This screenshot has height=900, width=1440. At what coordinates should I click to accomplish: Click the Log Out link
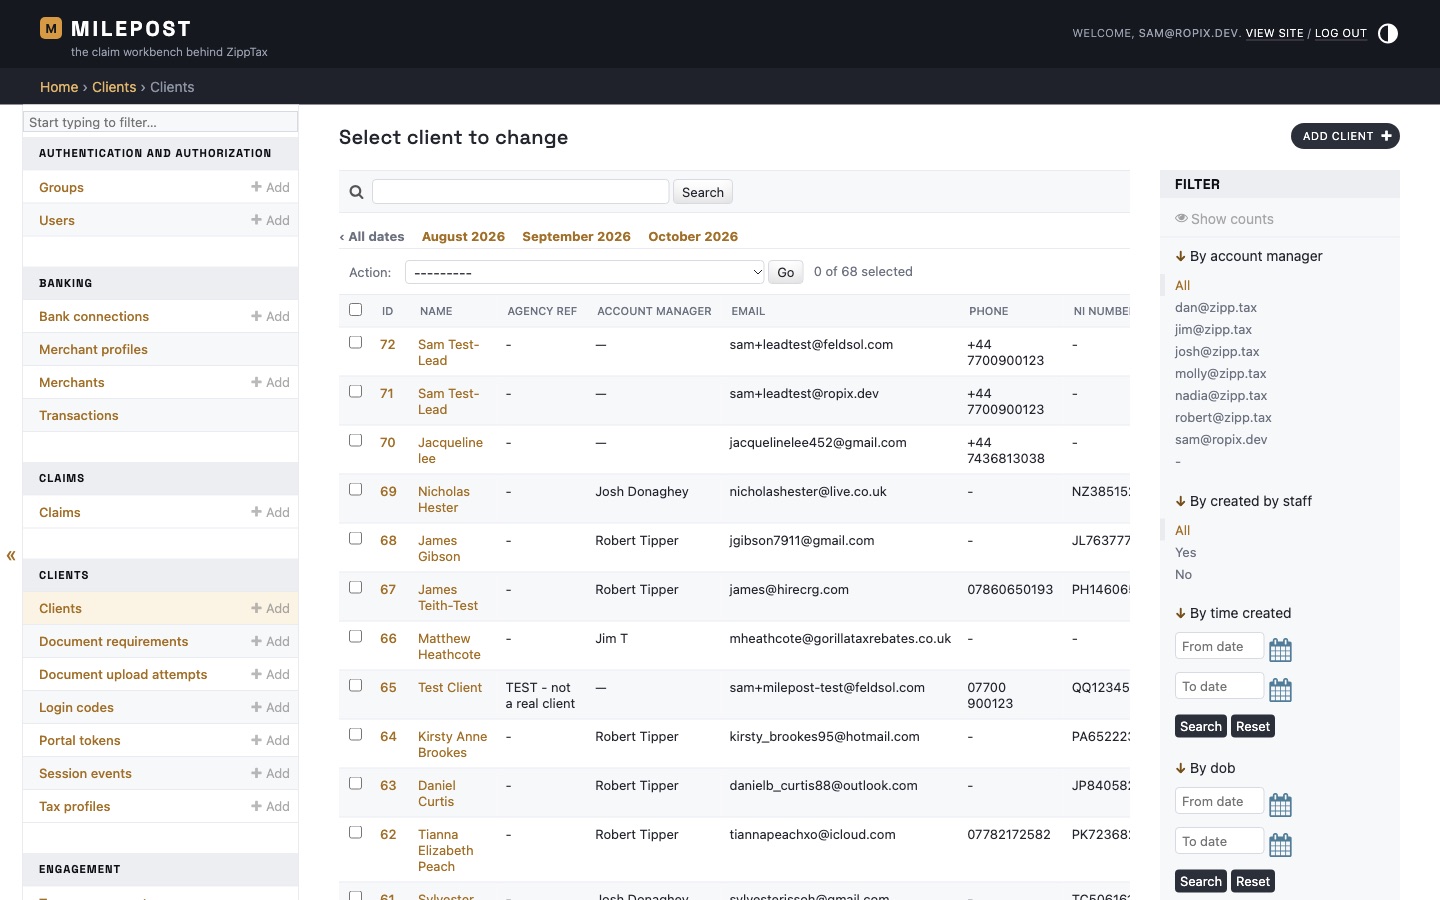1341,33
